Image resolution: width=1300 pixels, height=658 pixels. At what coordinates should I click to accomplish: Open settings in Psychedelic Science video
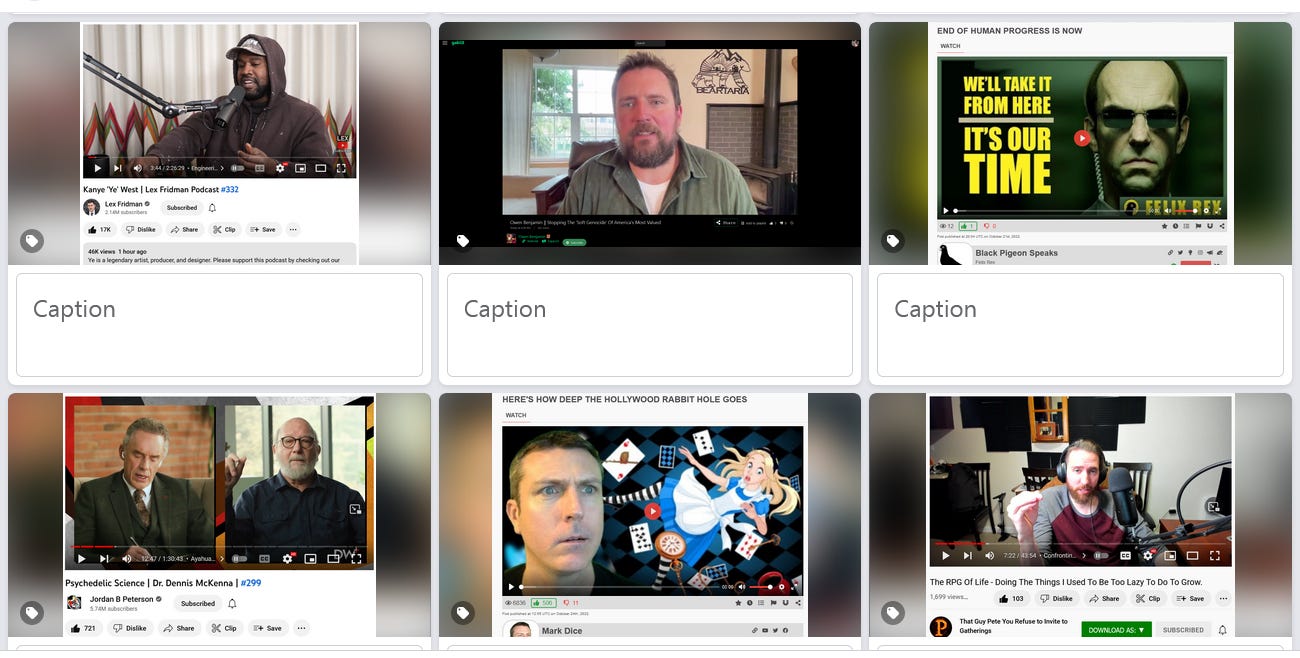[x=288, y=558]
